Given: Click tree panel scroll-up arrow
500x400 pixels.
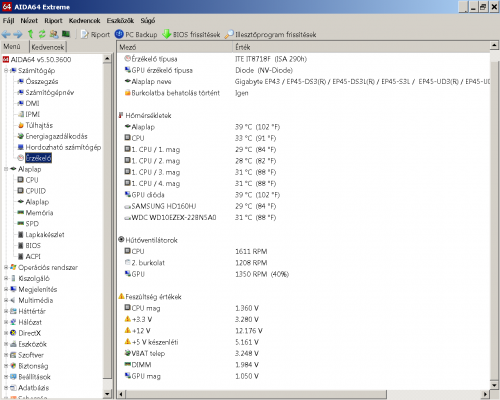Looking at the screenshot, I should point(107,59).
